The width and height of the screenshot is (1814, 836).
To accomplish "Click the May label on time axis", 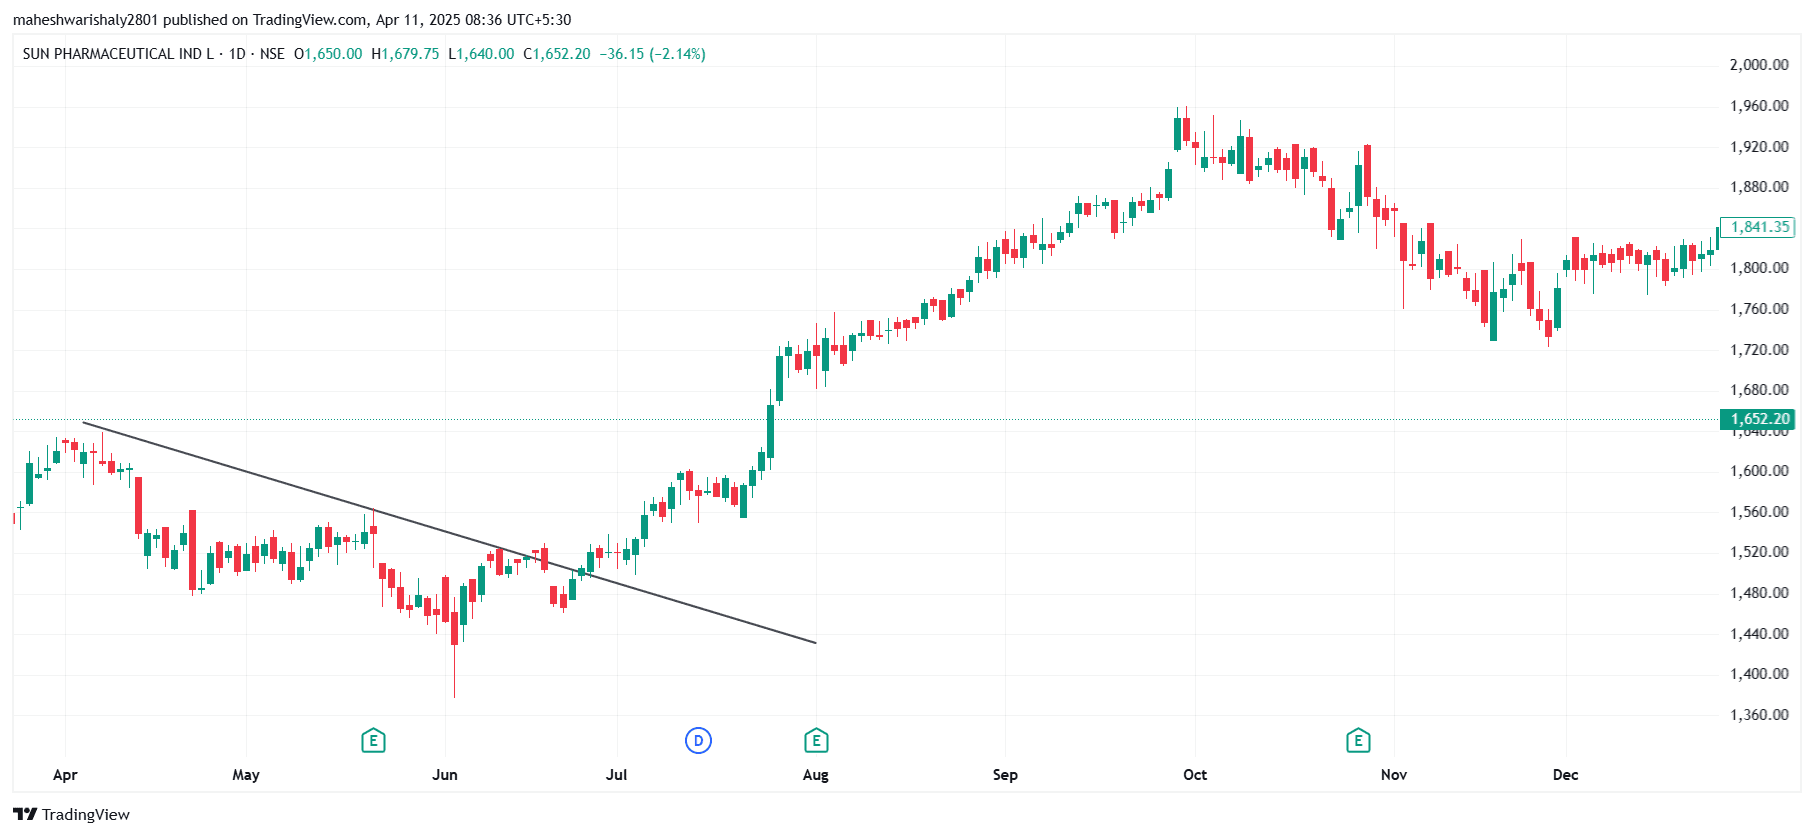I will coord(246,775).
